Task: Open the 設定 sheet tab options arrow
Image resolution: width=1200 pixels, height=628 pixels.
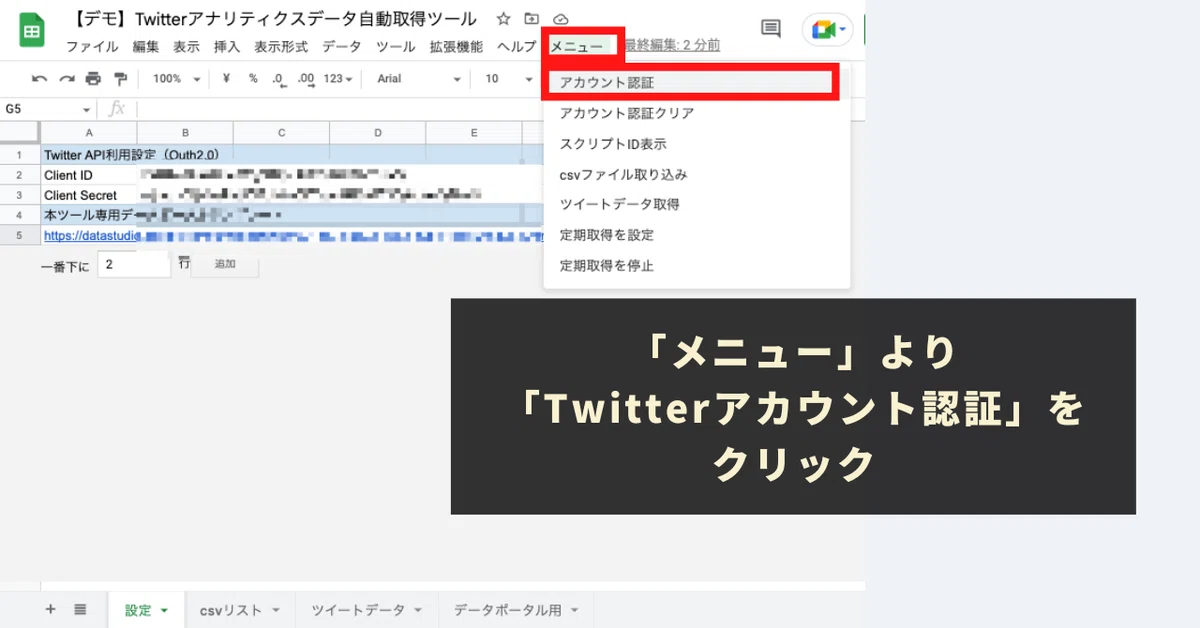Action: 164,610
